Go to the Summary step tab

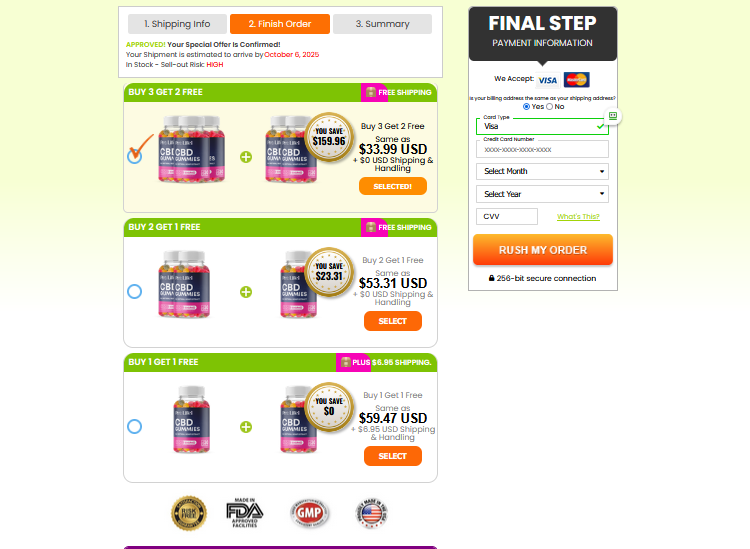[382, 24]
